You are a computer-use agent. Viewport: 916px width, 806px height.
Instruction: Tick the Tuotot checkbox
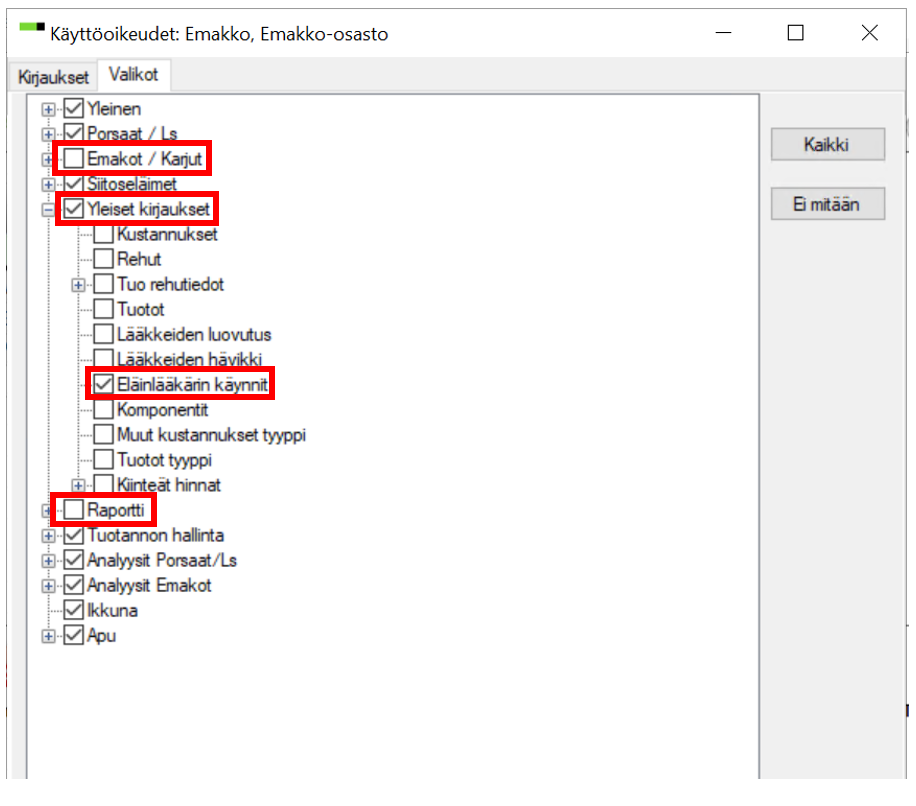[103, 309]
